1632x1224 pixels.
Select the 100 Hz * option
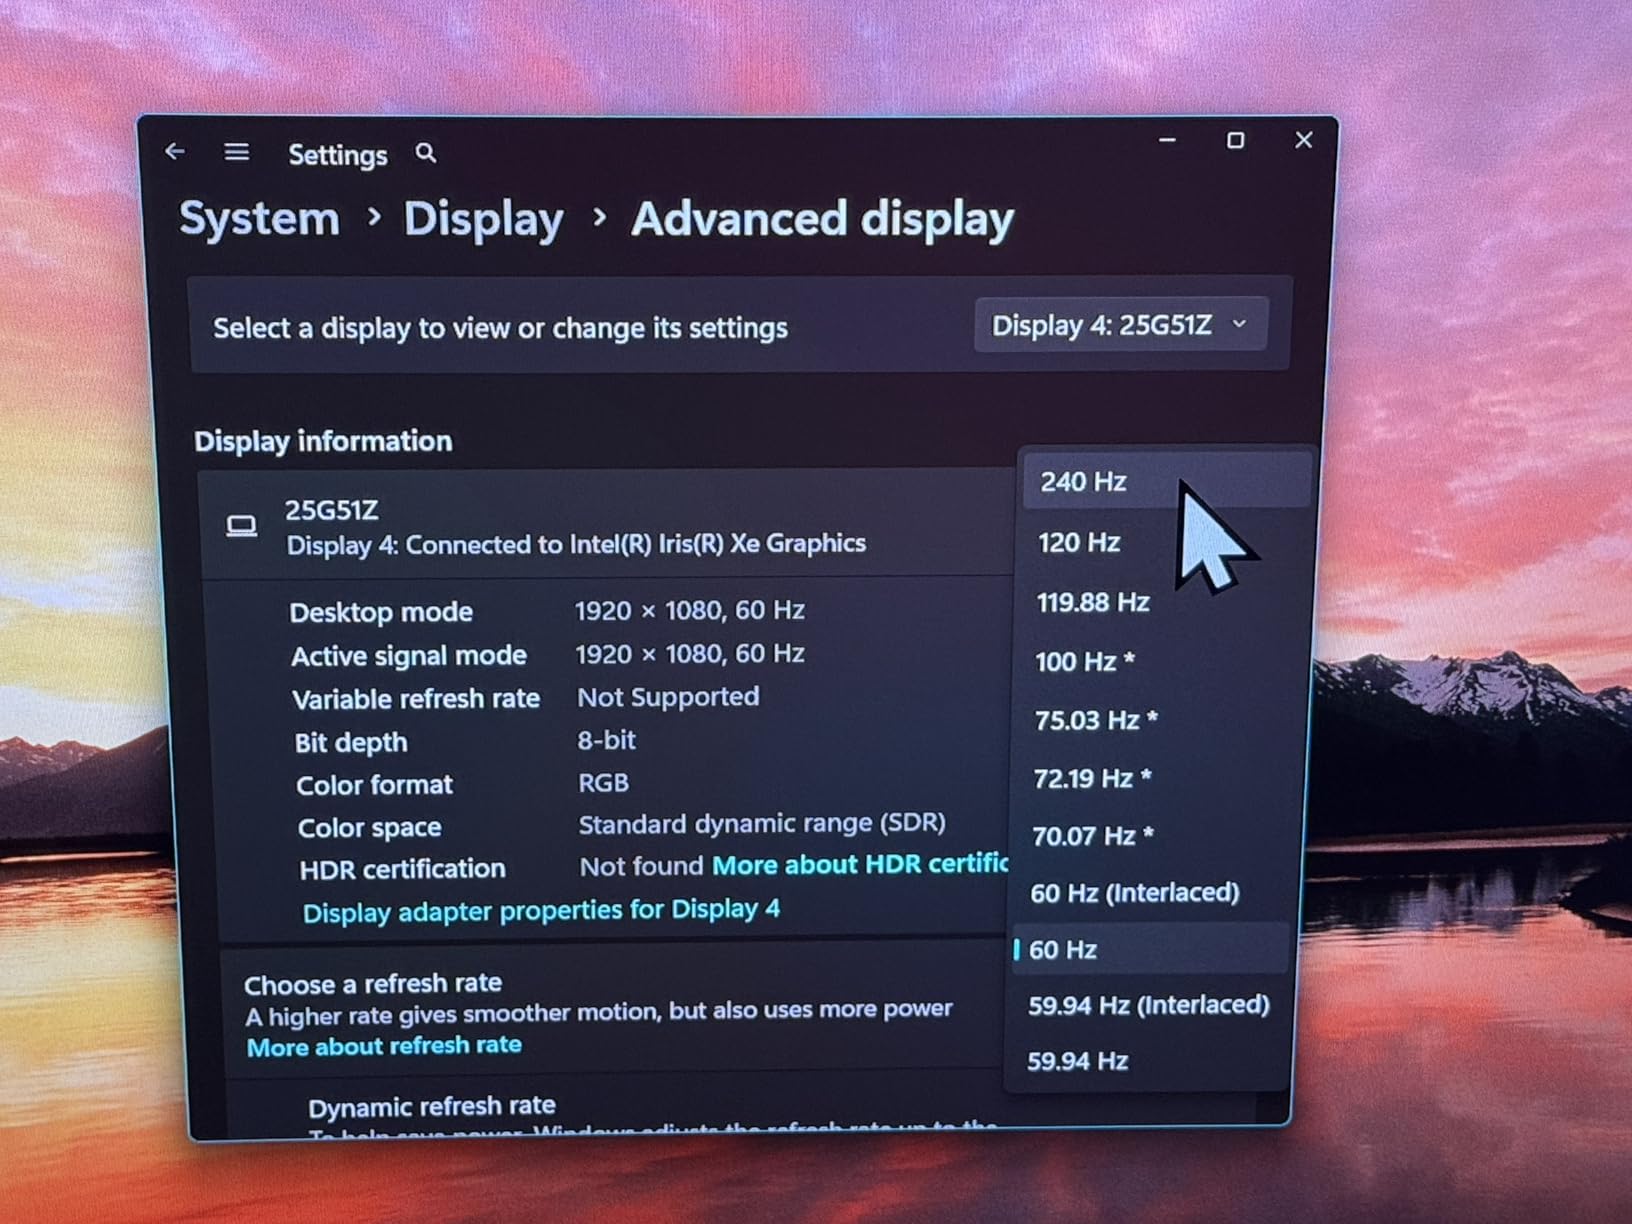click(x=1158, y=661)
